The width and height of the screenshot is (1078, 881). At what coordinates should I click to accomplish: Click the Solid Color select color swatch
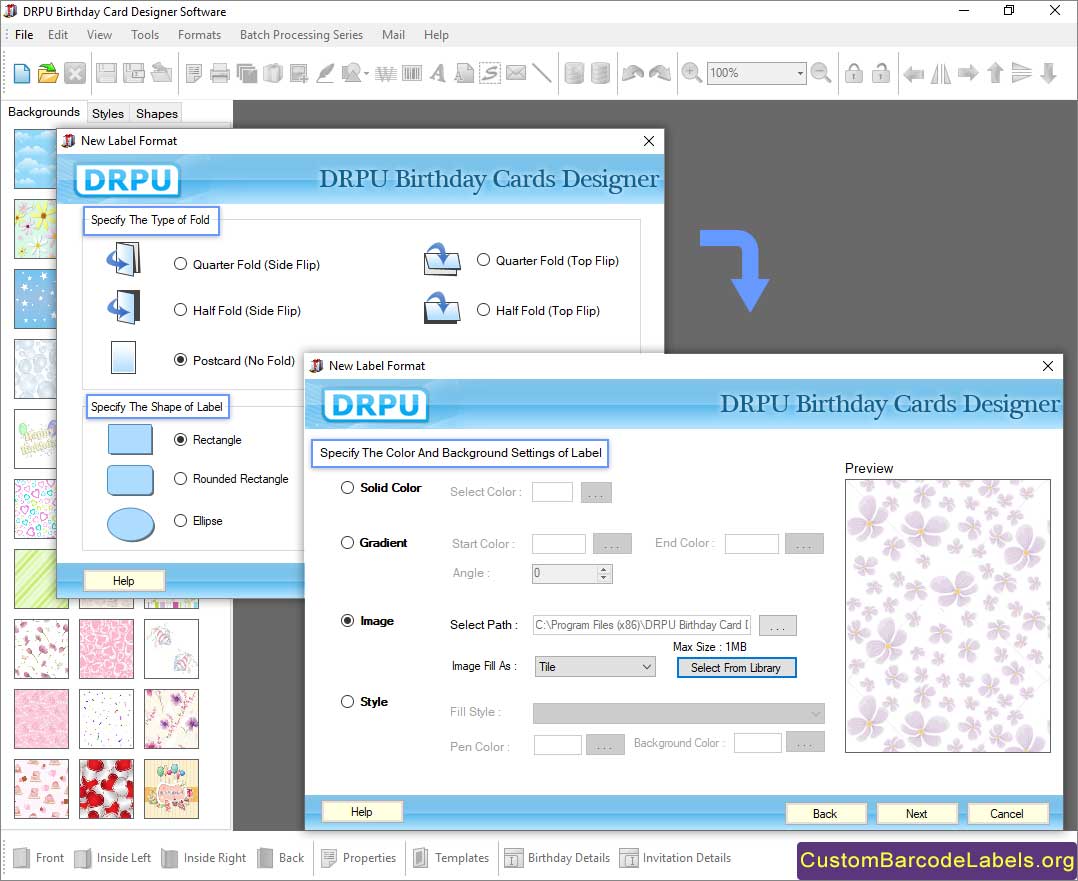(552, 492)
